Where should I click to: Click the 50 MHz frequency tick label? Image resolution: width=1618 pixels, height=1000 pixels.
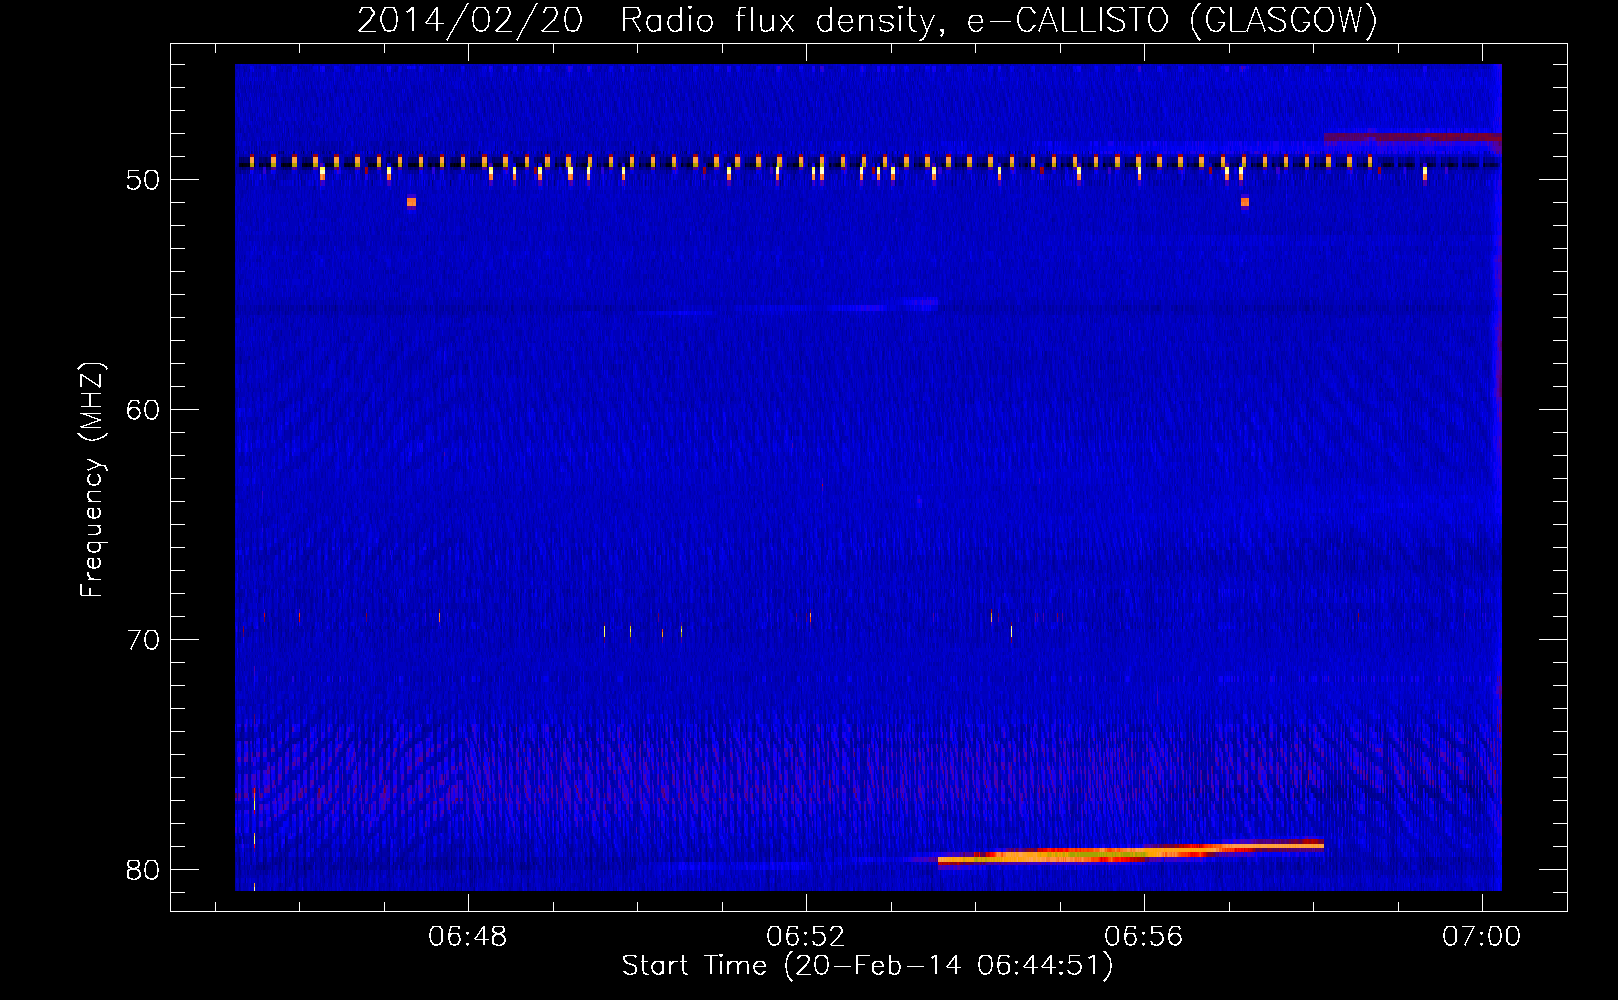tap(143, 181)
